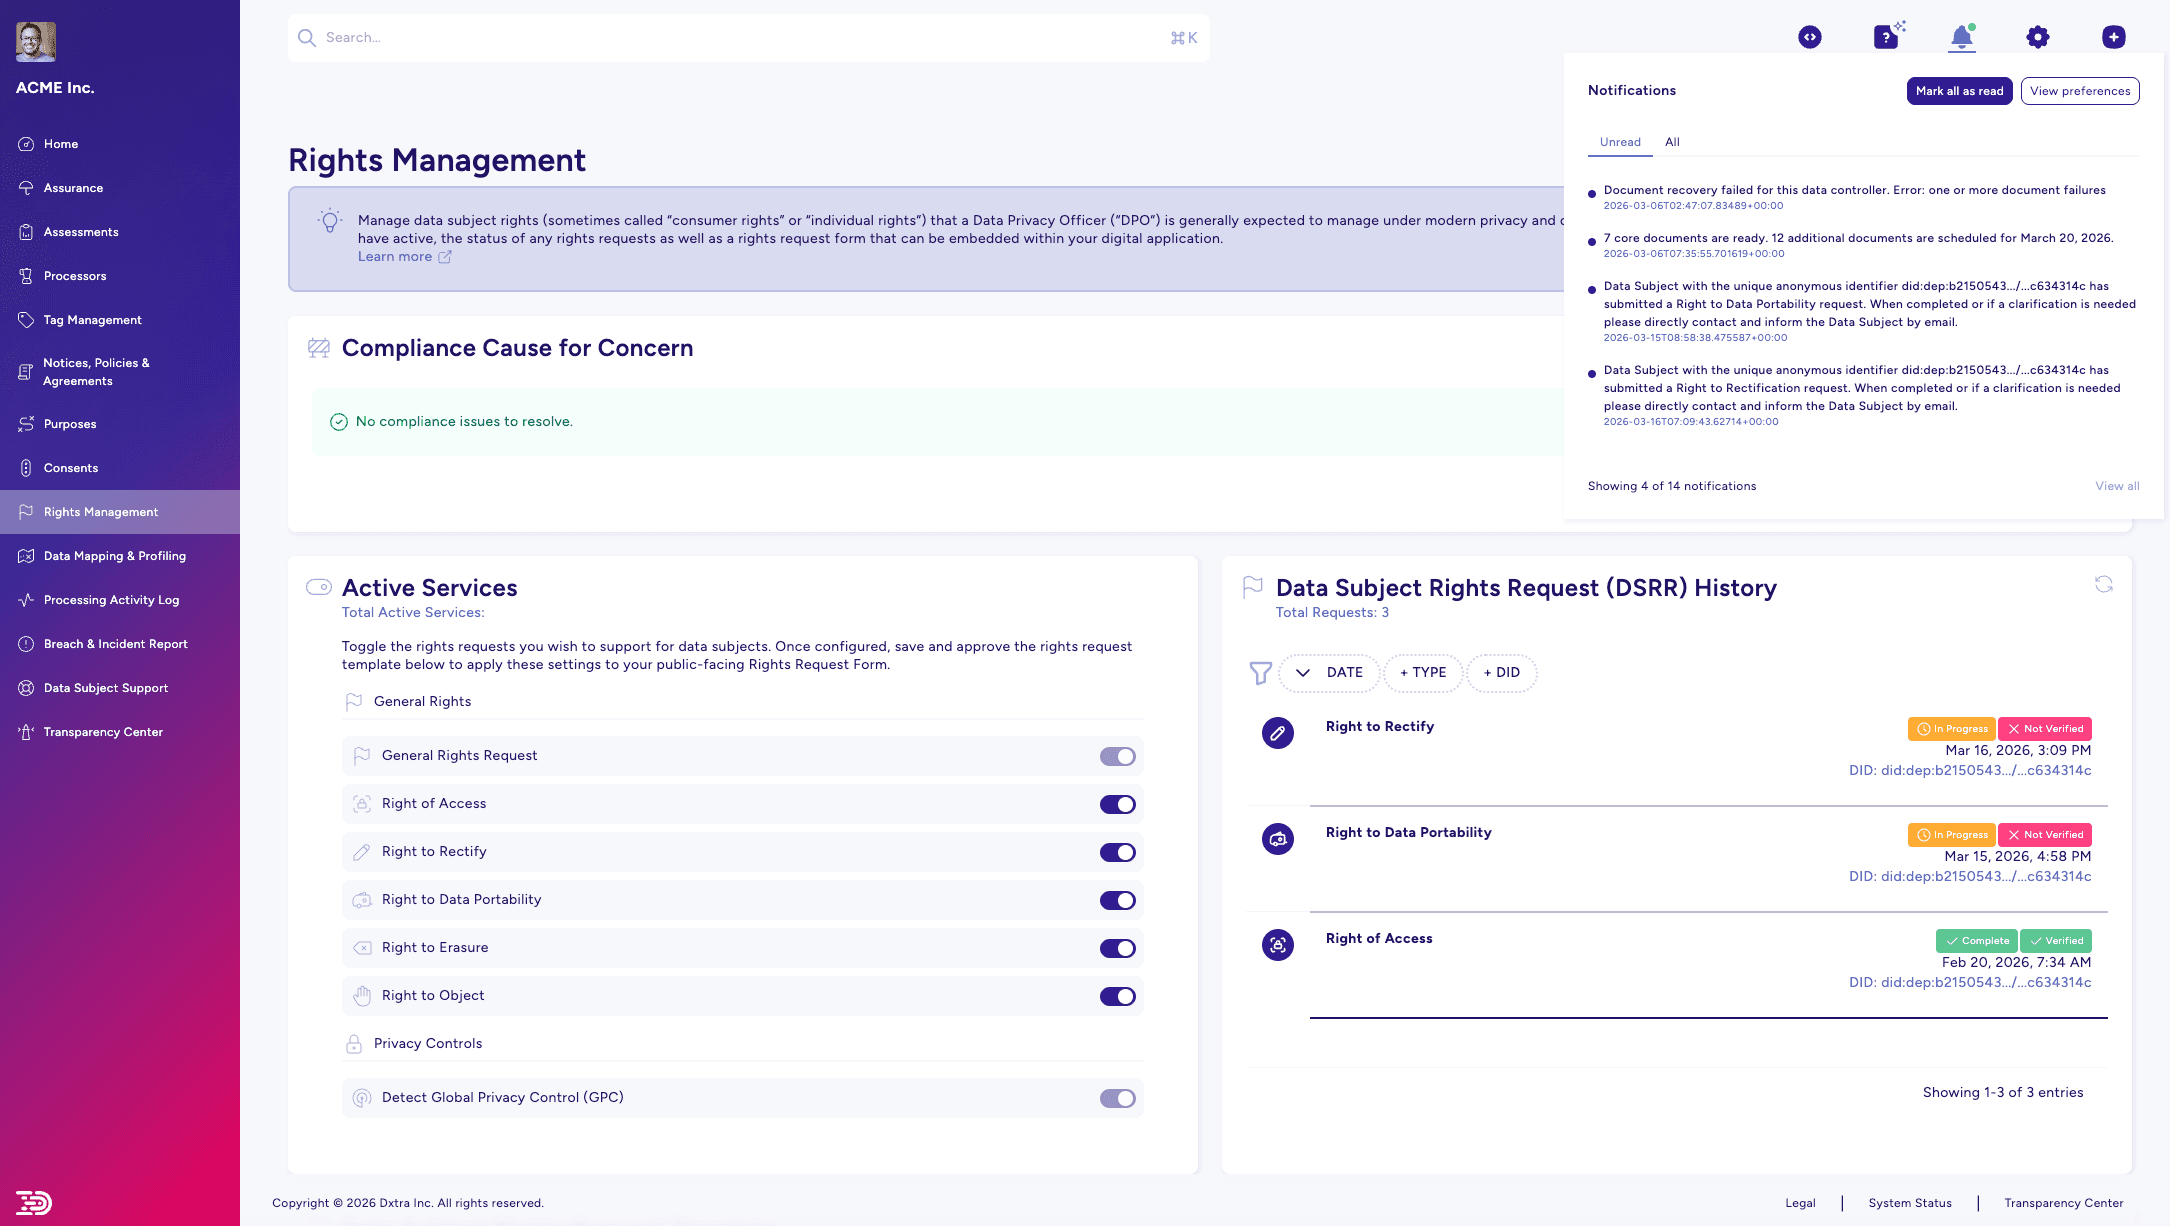This screenshot has width=2170, height=1226.
Task: Open the Consents section
Action: click(69, 467)
